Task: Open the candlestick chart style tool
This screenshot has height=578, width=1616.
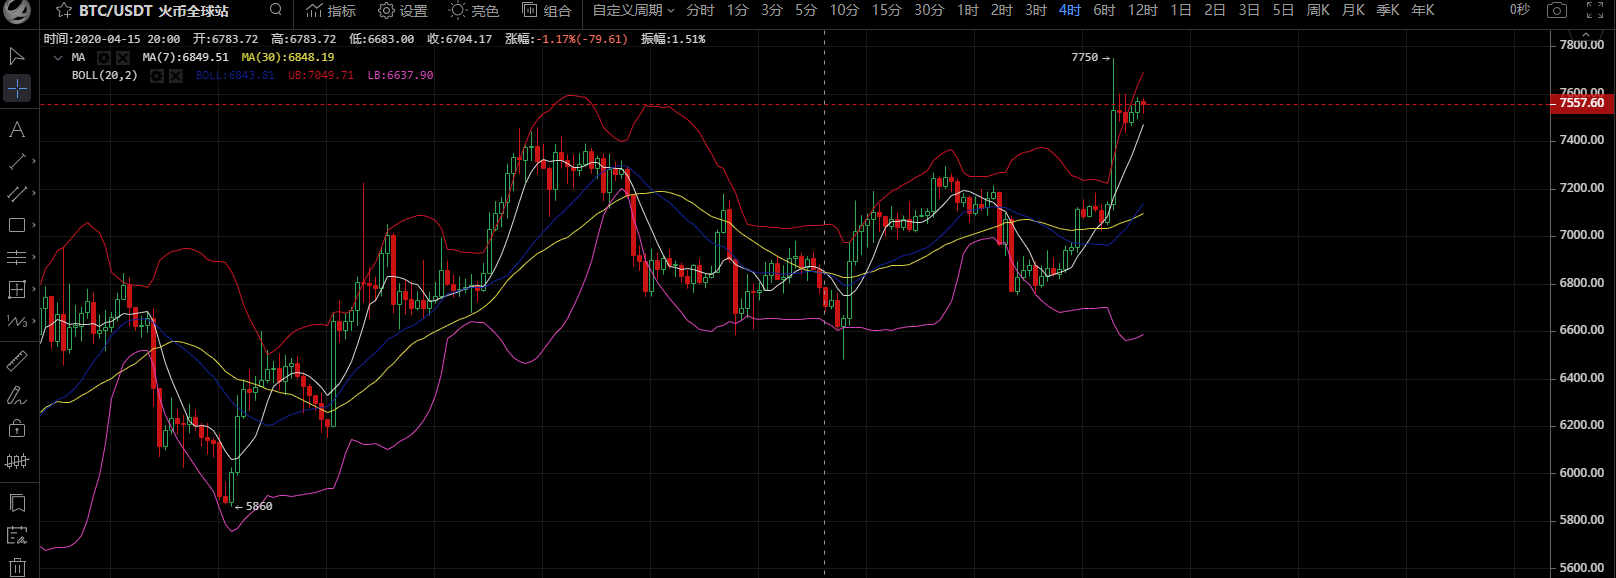Action: tap(17, 461)
